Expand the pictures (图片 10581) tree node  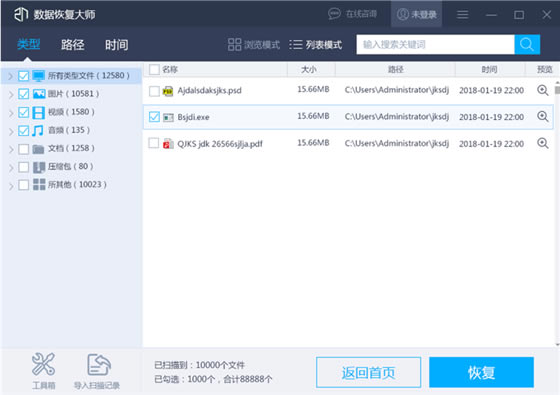[11, 94]
